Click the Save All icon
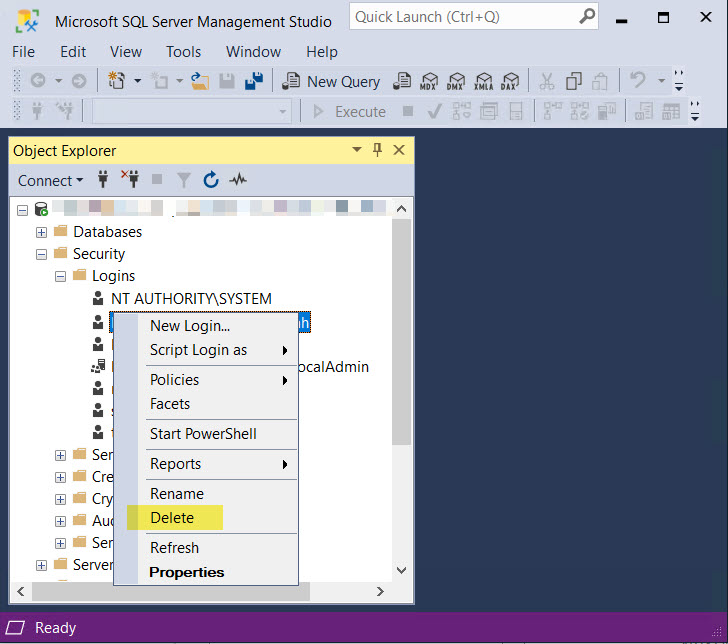This screenshot has width=728, height=644. coord(254,81)
